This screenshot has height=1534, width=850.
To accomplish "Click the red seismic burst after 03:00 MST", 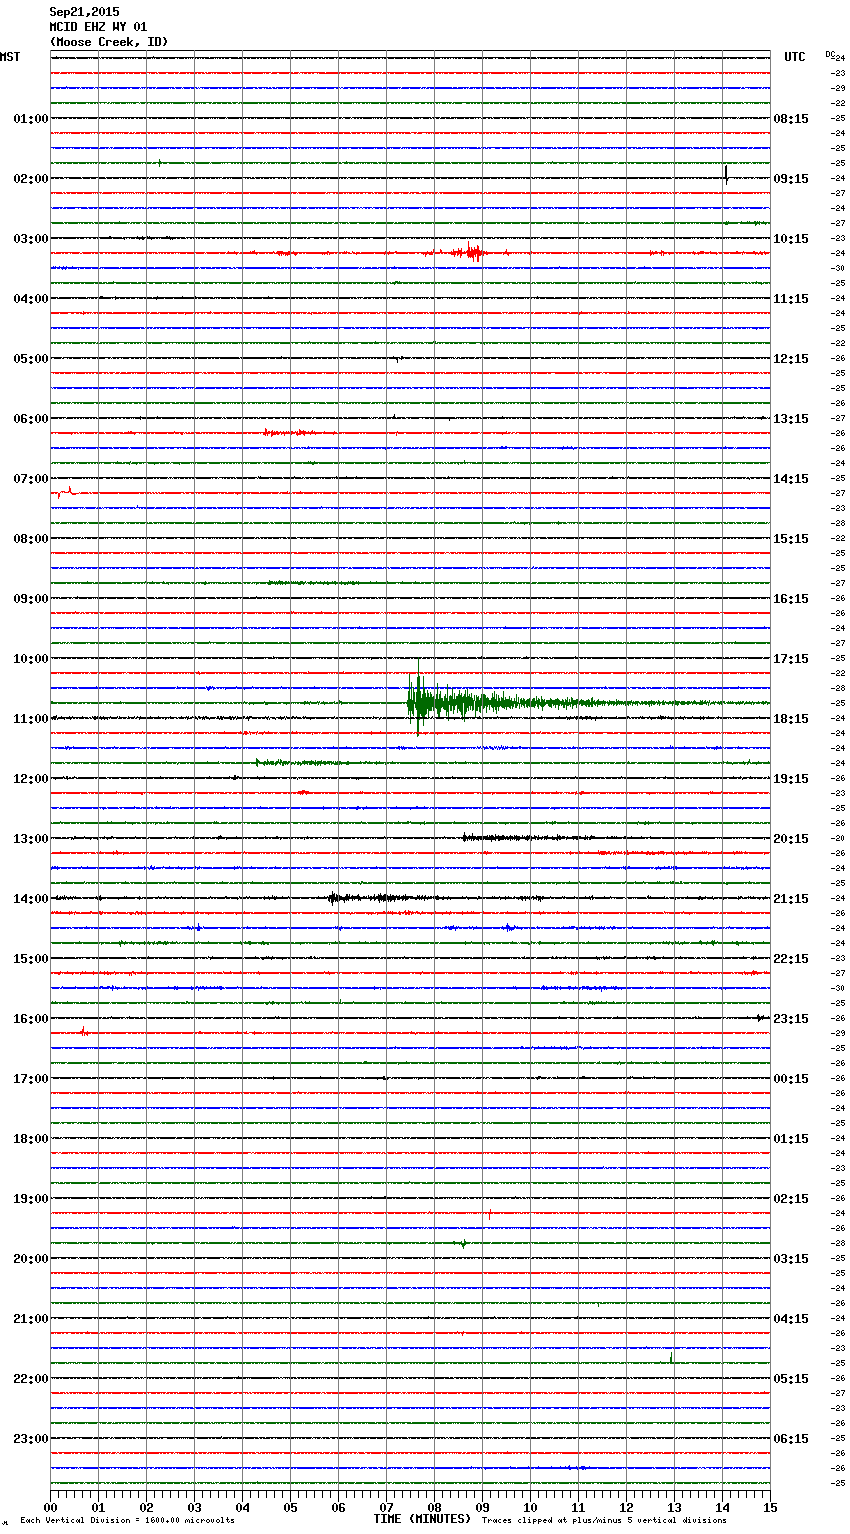I will tap(468, 252).
